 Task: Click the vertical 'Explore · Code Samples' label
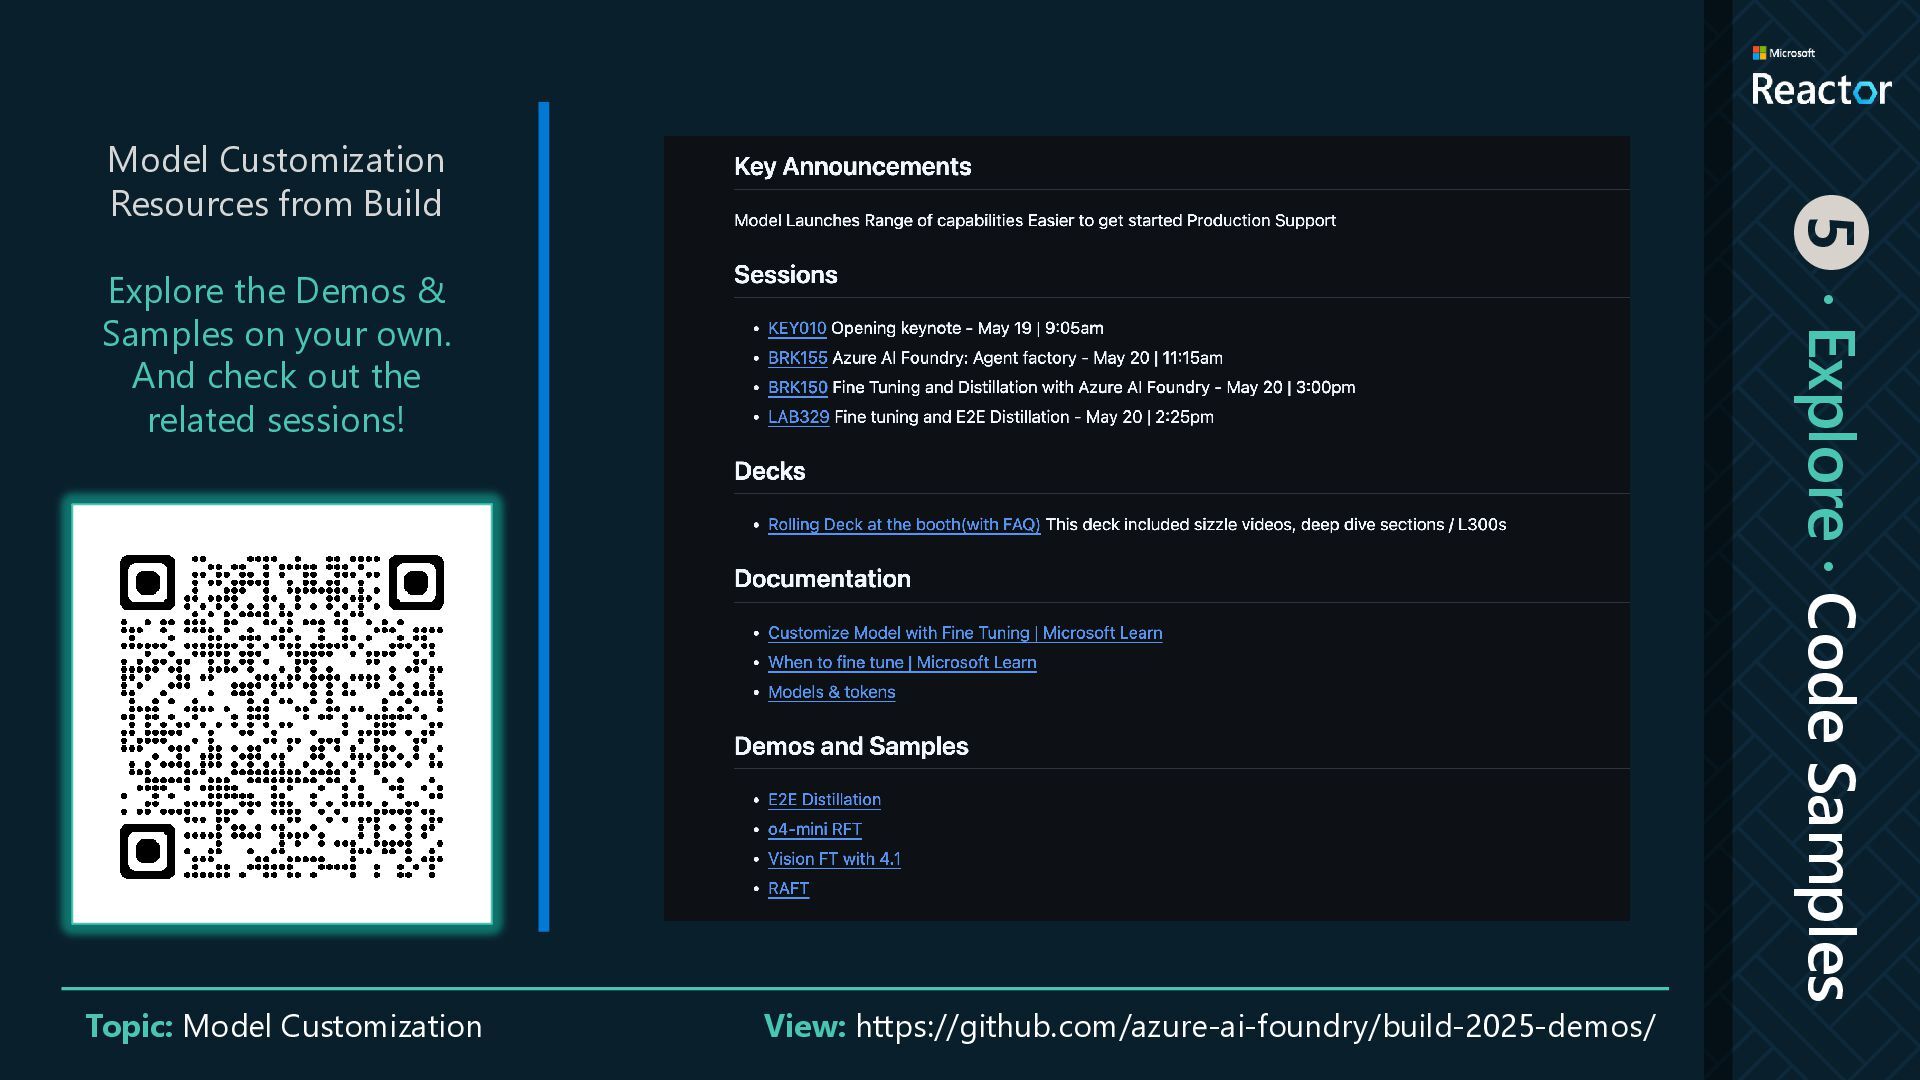[x=1829, y=663]
